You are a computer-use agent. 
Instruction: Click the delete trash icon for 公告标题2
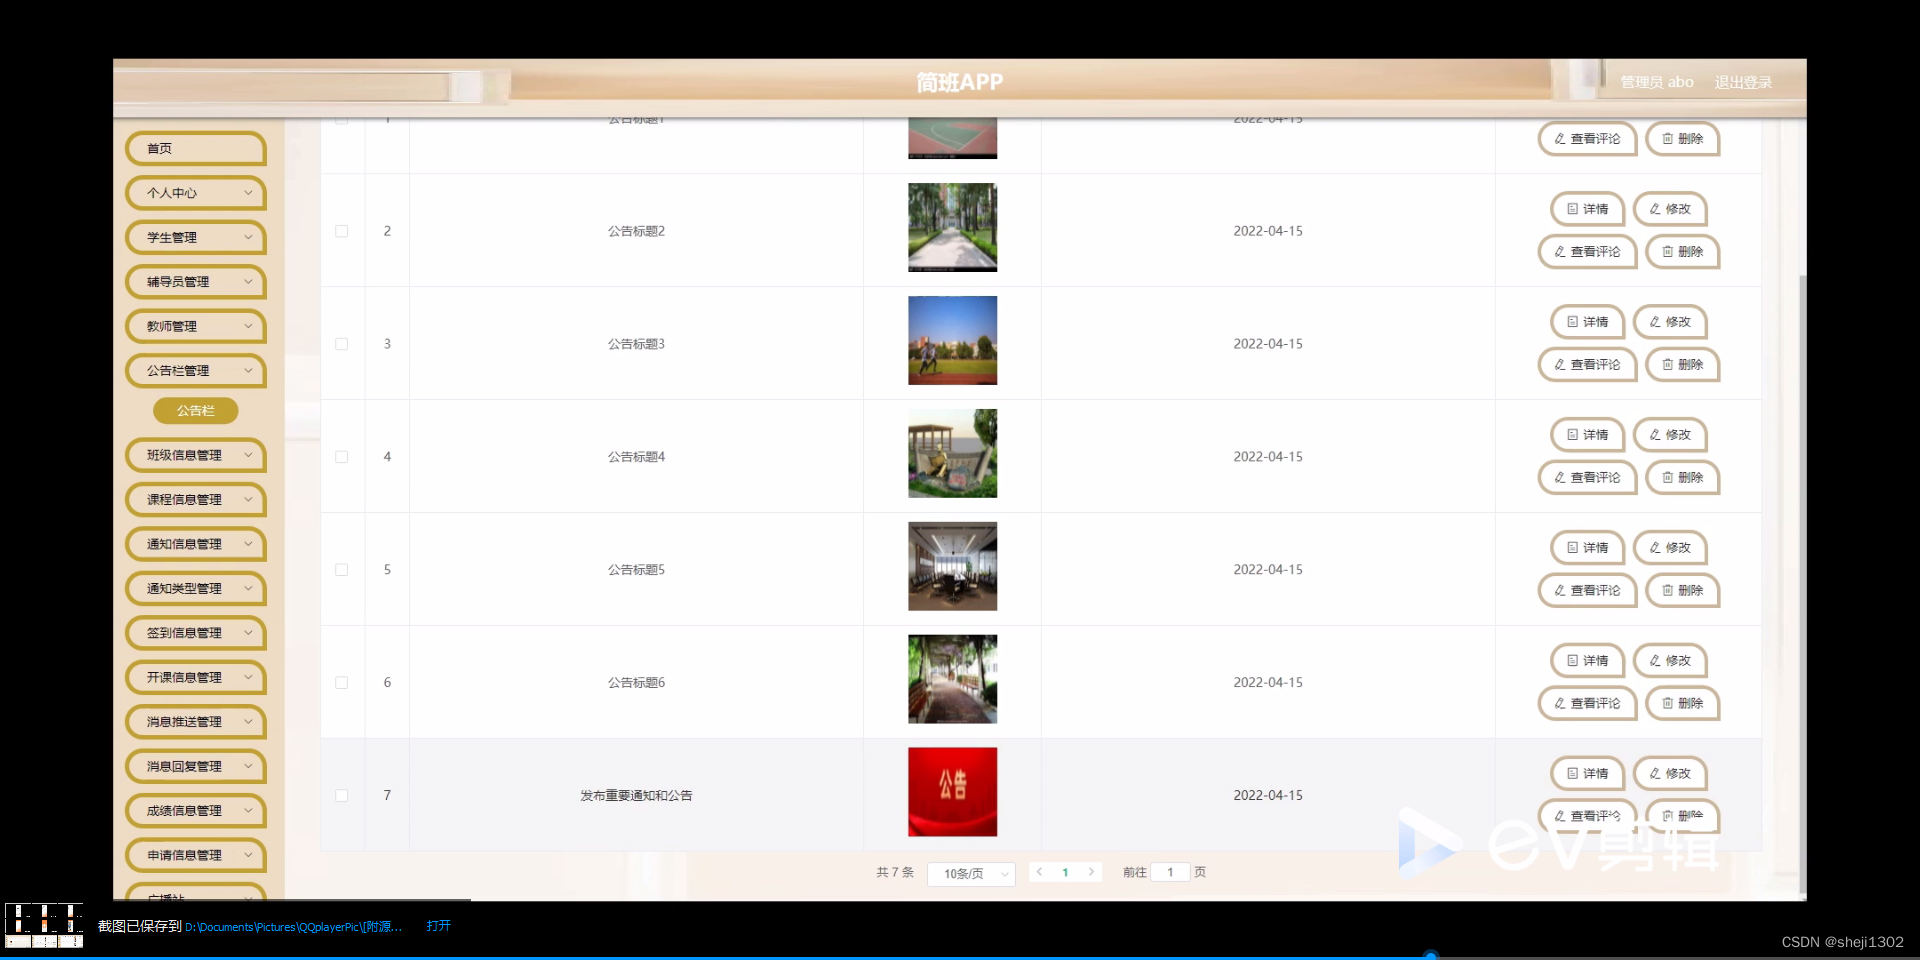[1666, 252]
